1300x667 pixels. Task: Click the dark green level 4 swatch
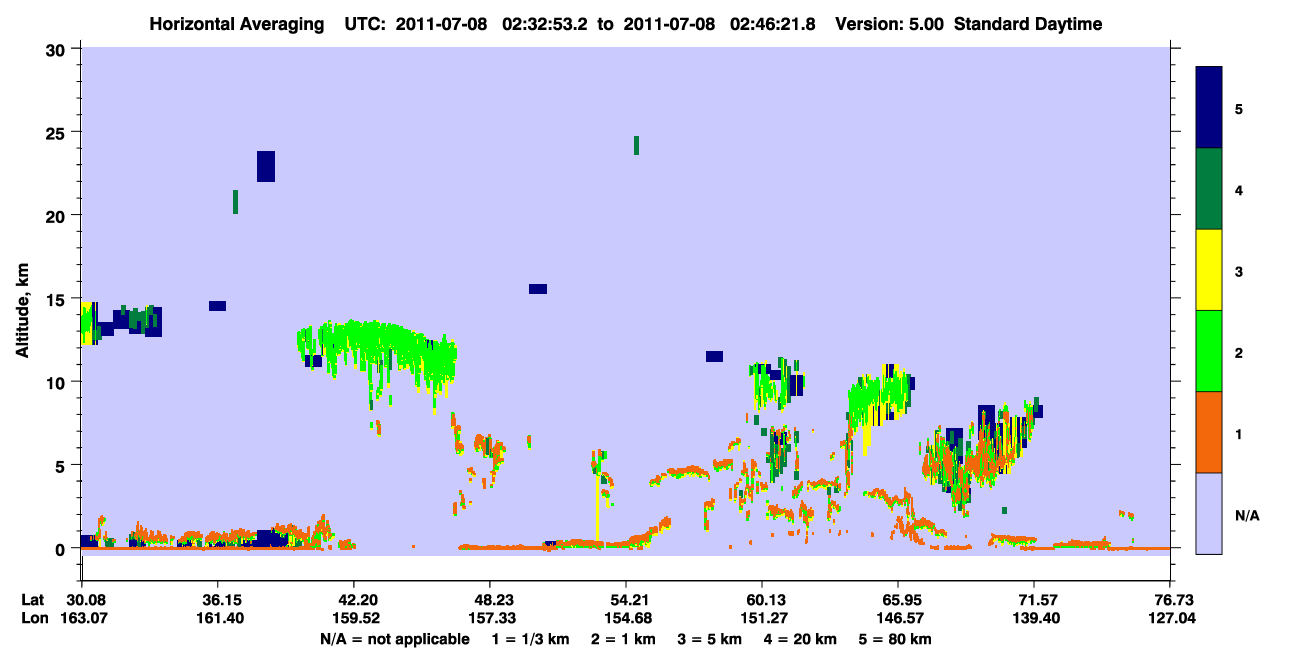coord(1209,189)
